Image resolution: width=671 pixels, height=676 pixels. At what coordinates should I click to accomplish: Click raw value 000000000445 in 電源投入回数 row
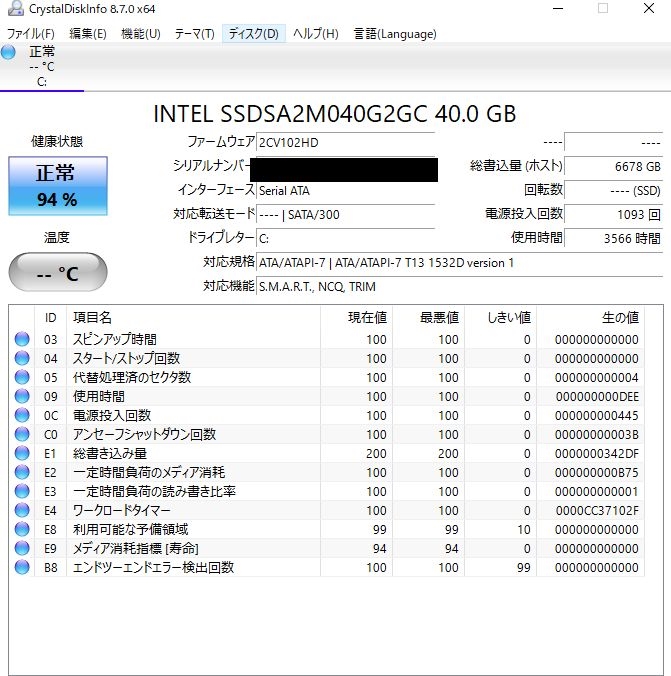coord(597,416)
